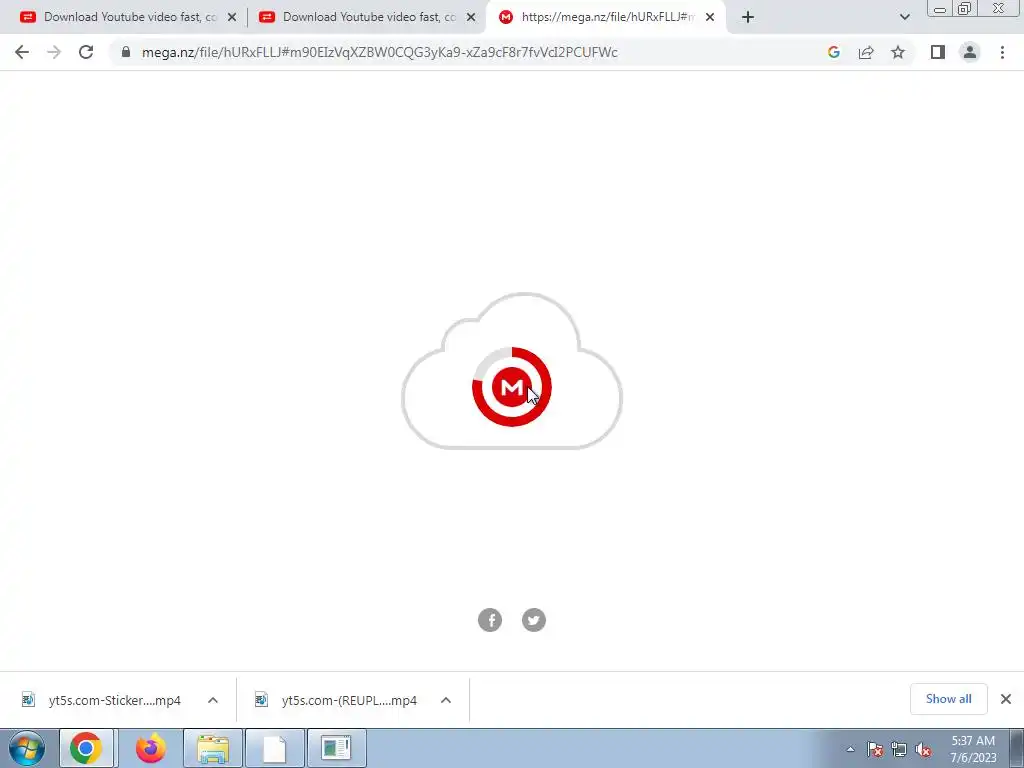View site security lock information
1024x768 pixels.
point(126,52)
